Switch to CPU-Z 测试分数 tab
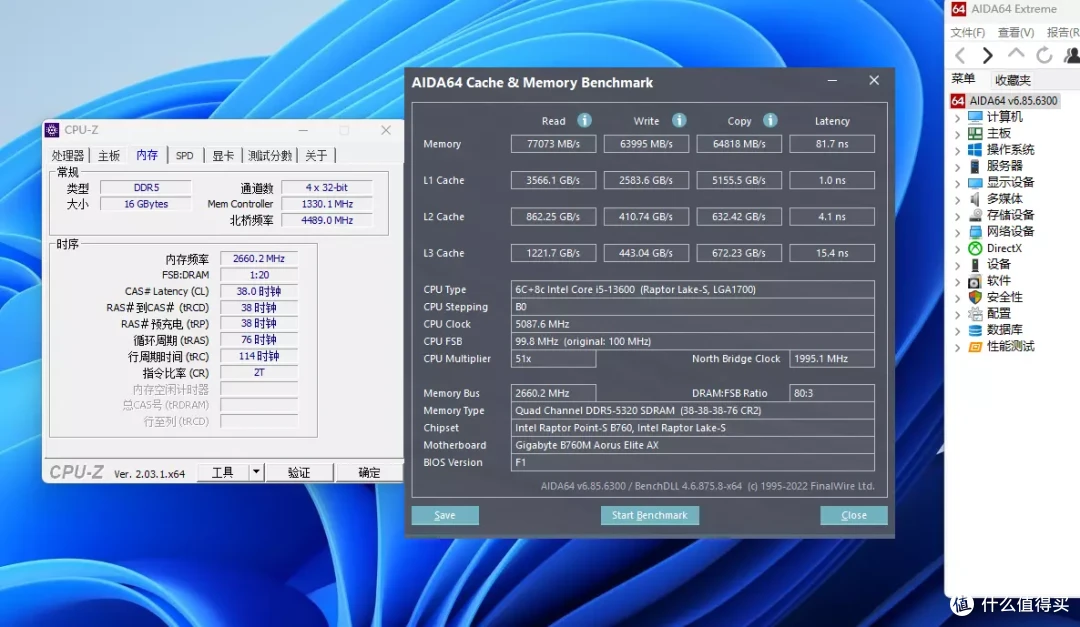 pos(270,156)
